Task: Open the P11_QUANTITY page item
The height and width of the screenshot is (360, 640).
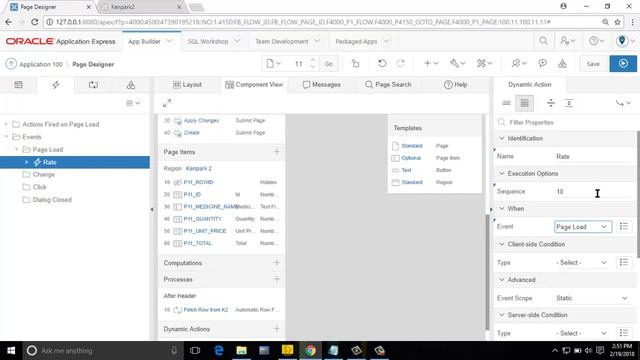Action: [x=202, y=219]
